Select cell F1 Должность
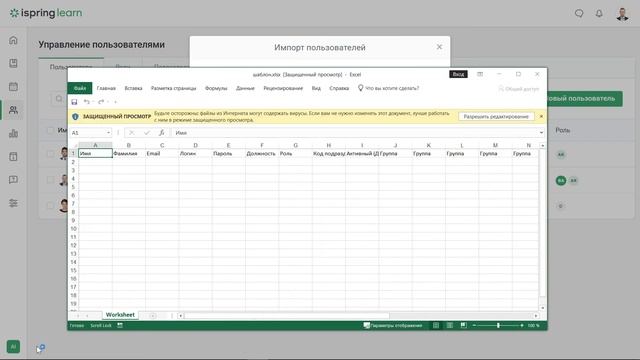 click(262, 153)
